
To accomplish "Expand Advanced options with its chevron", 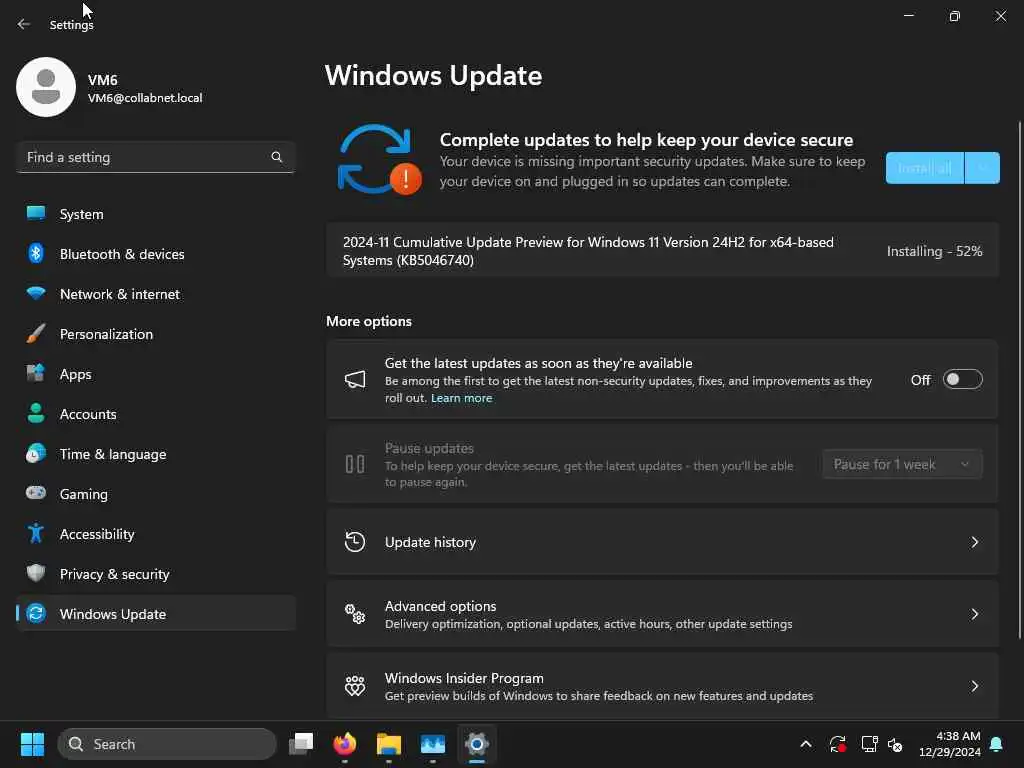I will click(x=974, y=614).
